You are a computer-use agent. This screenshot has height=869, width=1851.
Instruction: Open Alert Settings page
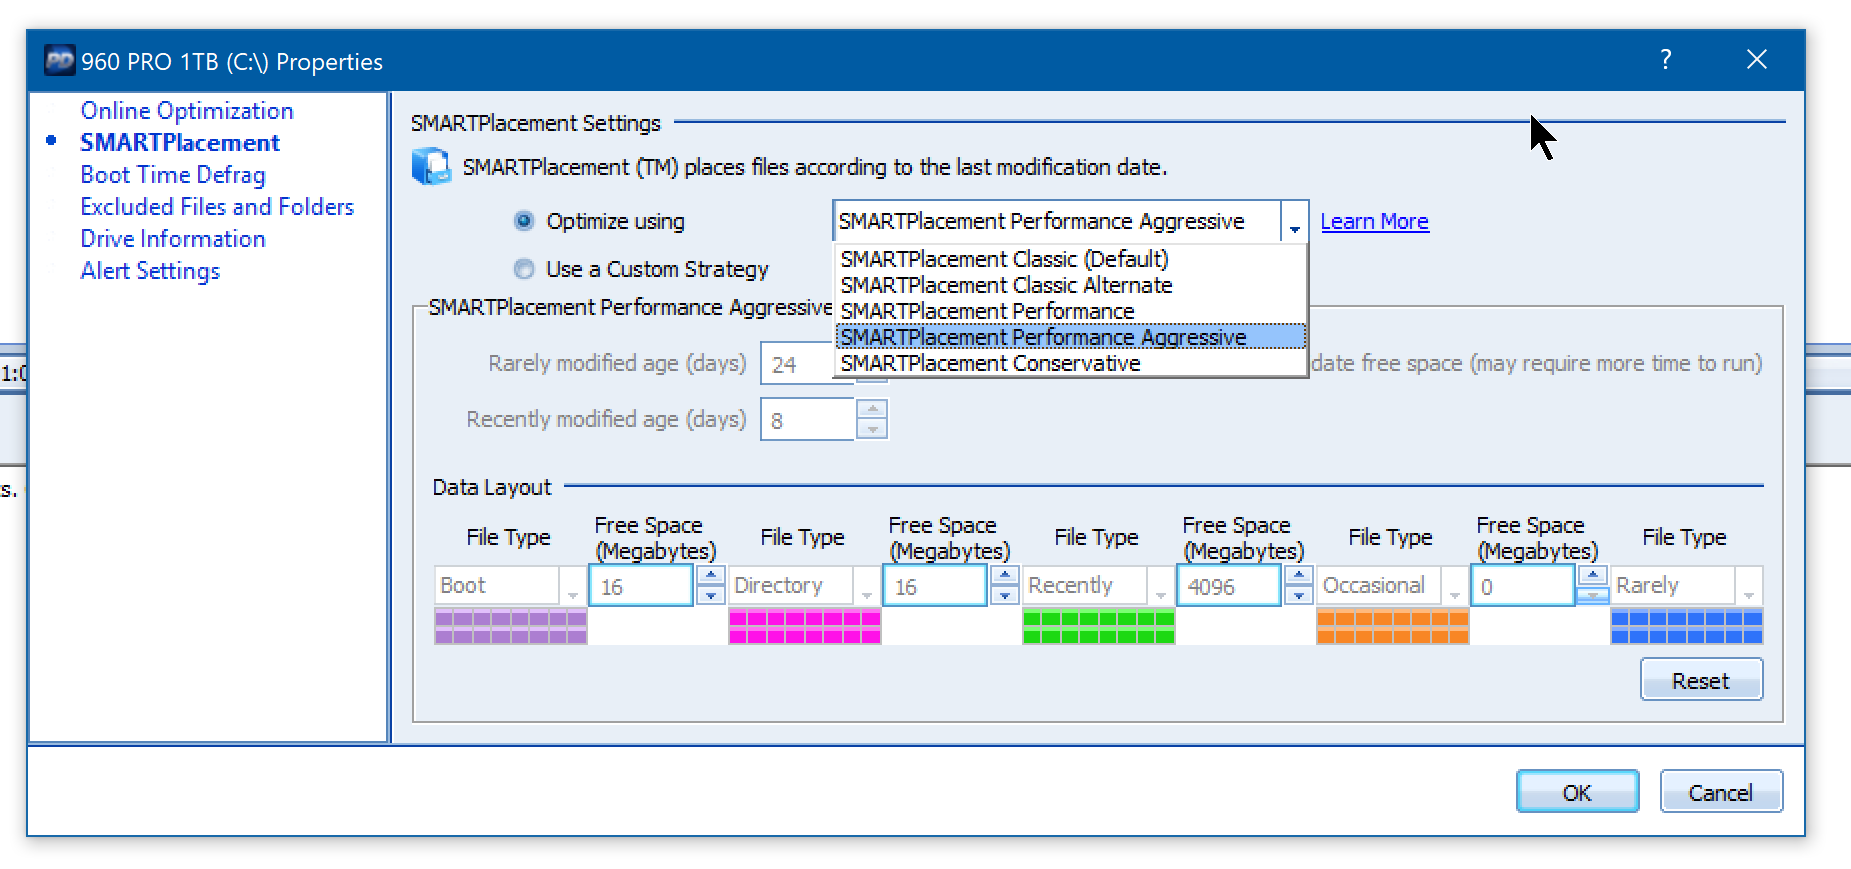pyautogui.click(x=150, y=271)
